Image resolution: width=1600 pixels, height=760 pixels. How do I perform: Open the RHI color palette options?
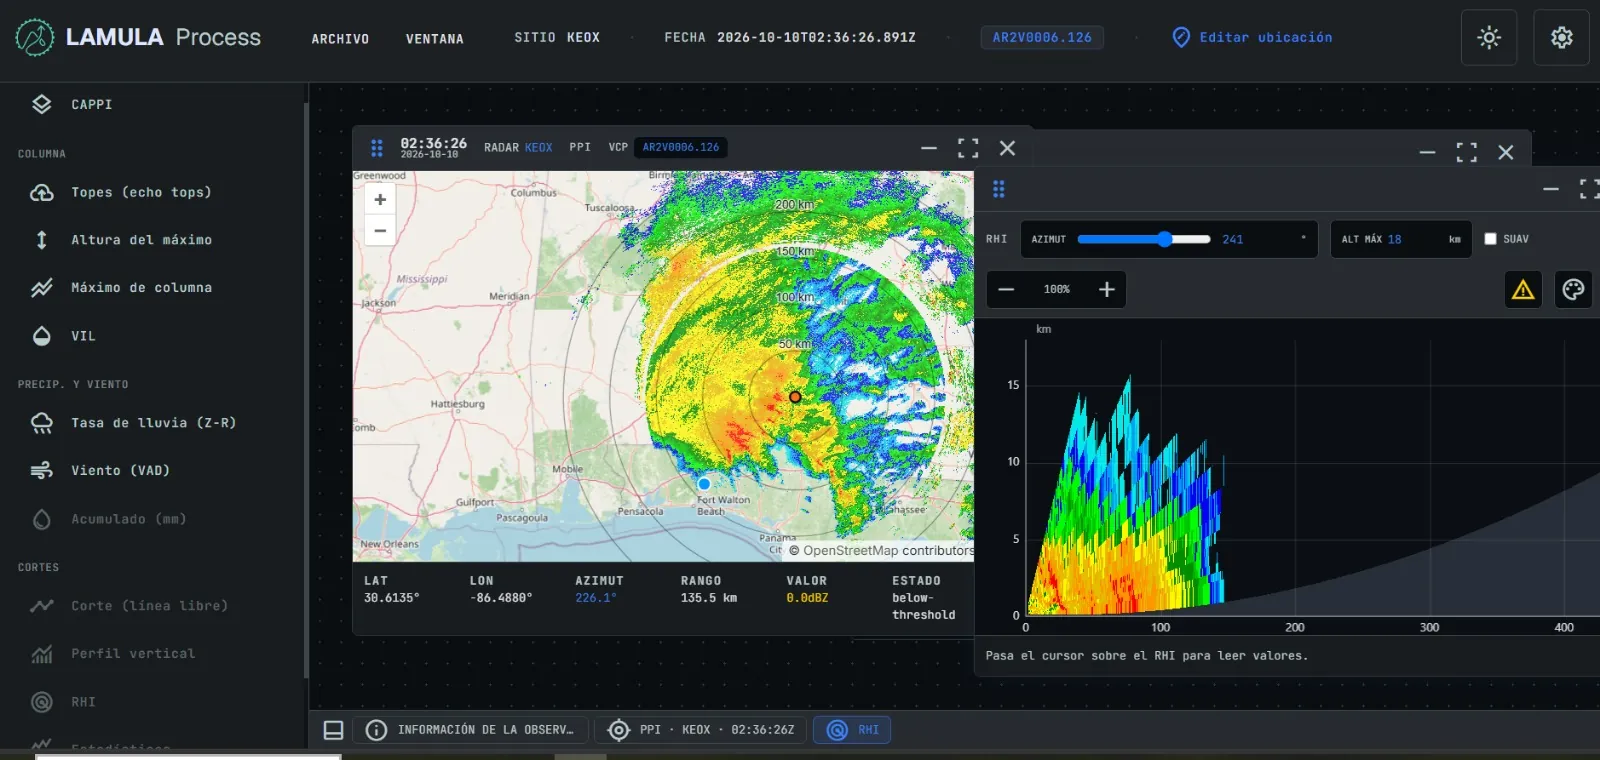1573,289
